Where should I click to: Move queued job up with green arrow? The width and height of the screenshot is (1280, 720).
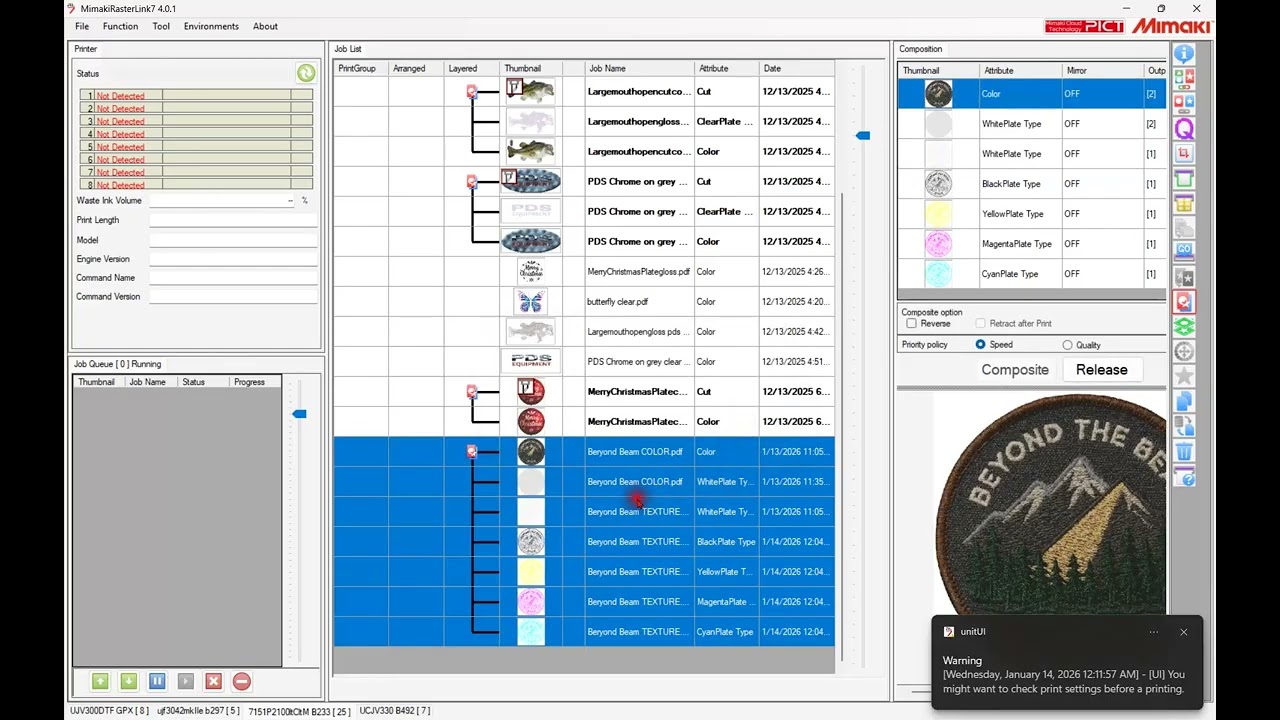click(100, 681)
